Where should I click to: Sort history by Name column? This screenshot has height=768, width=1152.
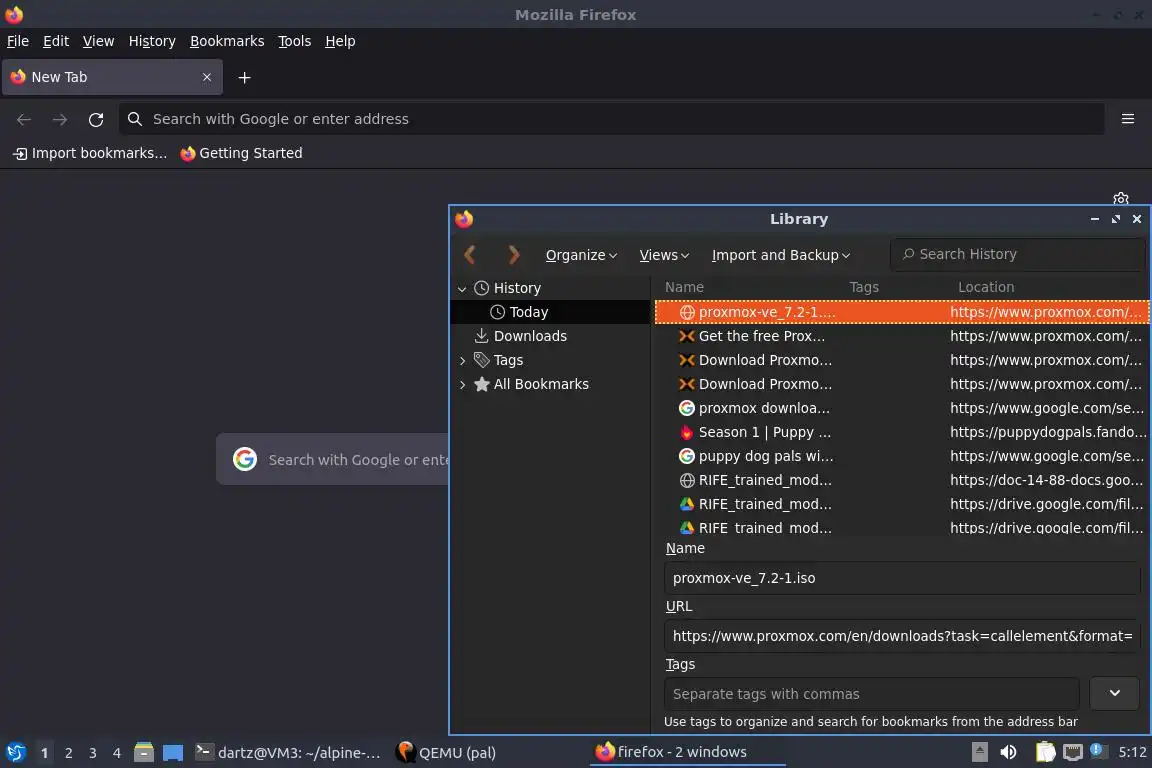[x=684, y=287]
